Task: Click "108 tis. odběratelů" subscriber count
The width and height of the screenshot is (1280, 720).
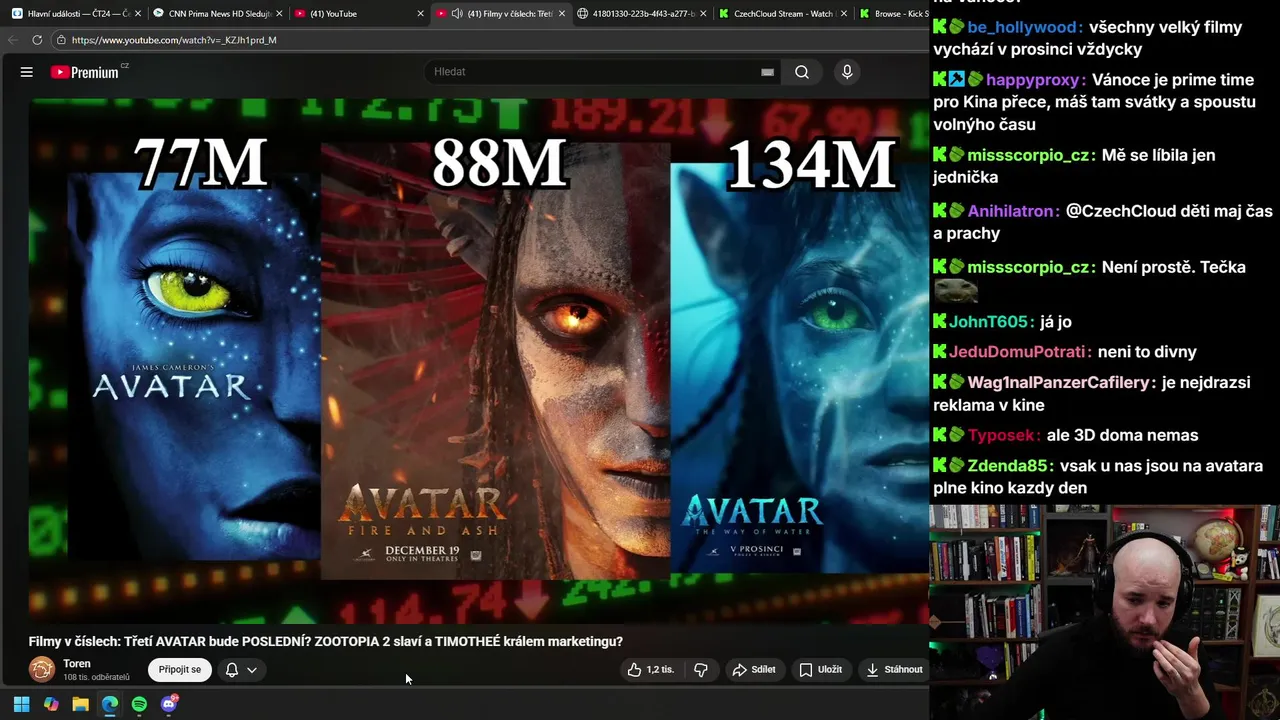Action: click(96, 677)
